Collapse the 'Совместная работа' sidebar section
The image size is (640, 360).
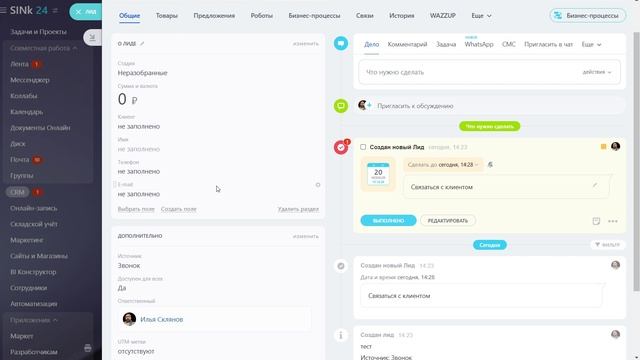point(44,48)
